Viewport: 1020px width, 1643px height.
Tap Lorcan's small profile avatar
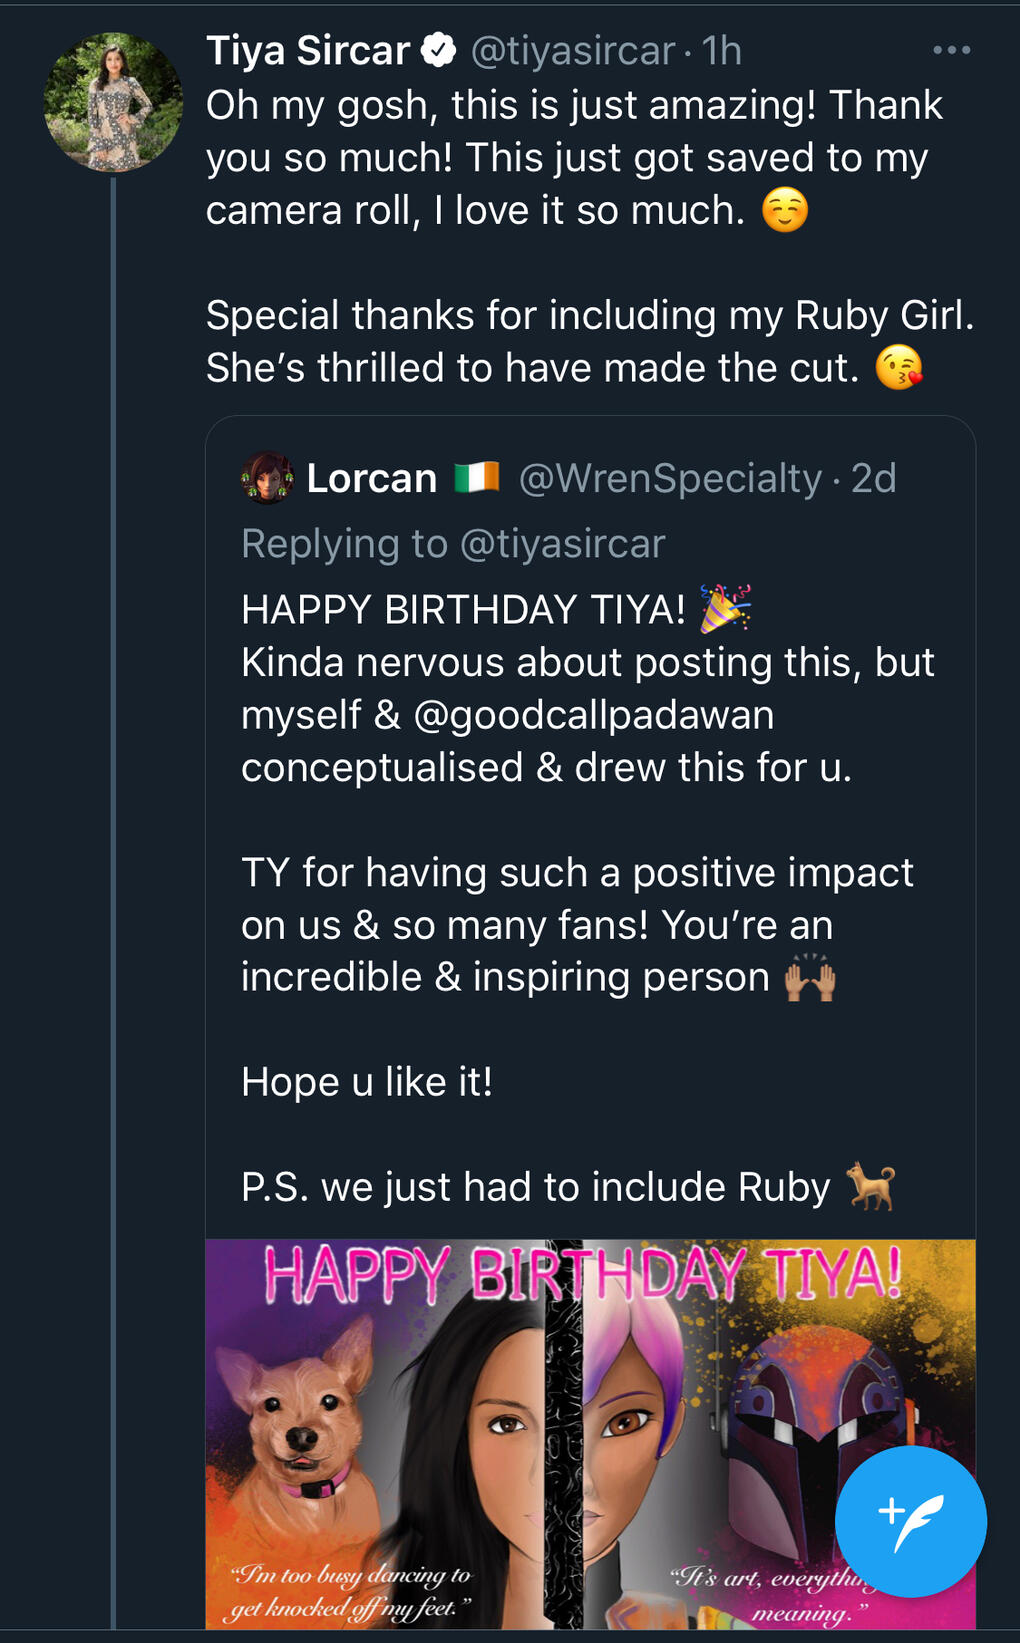(x=267, y=478)
